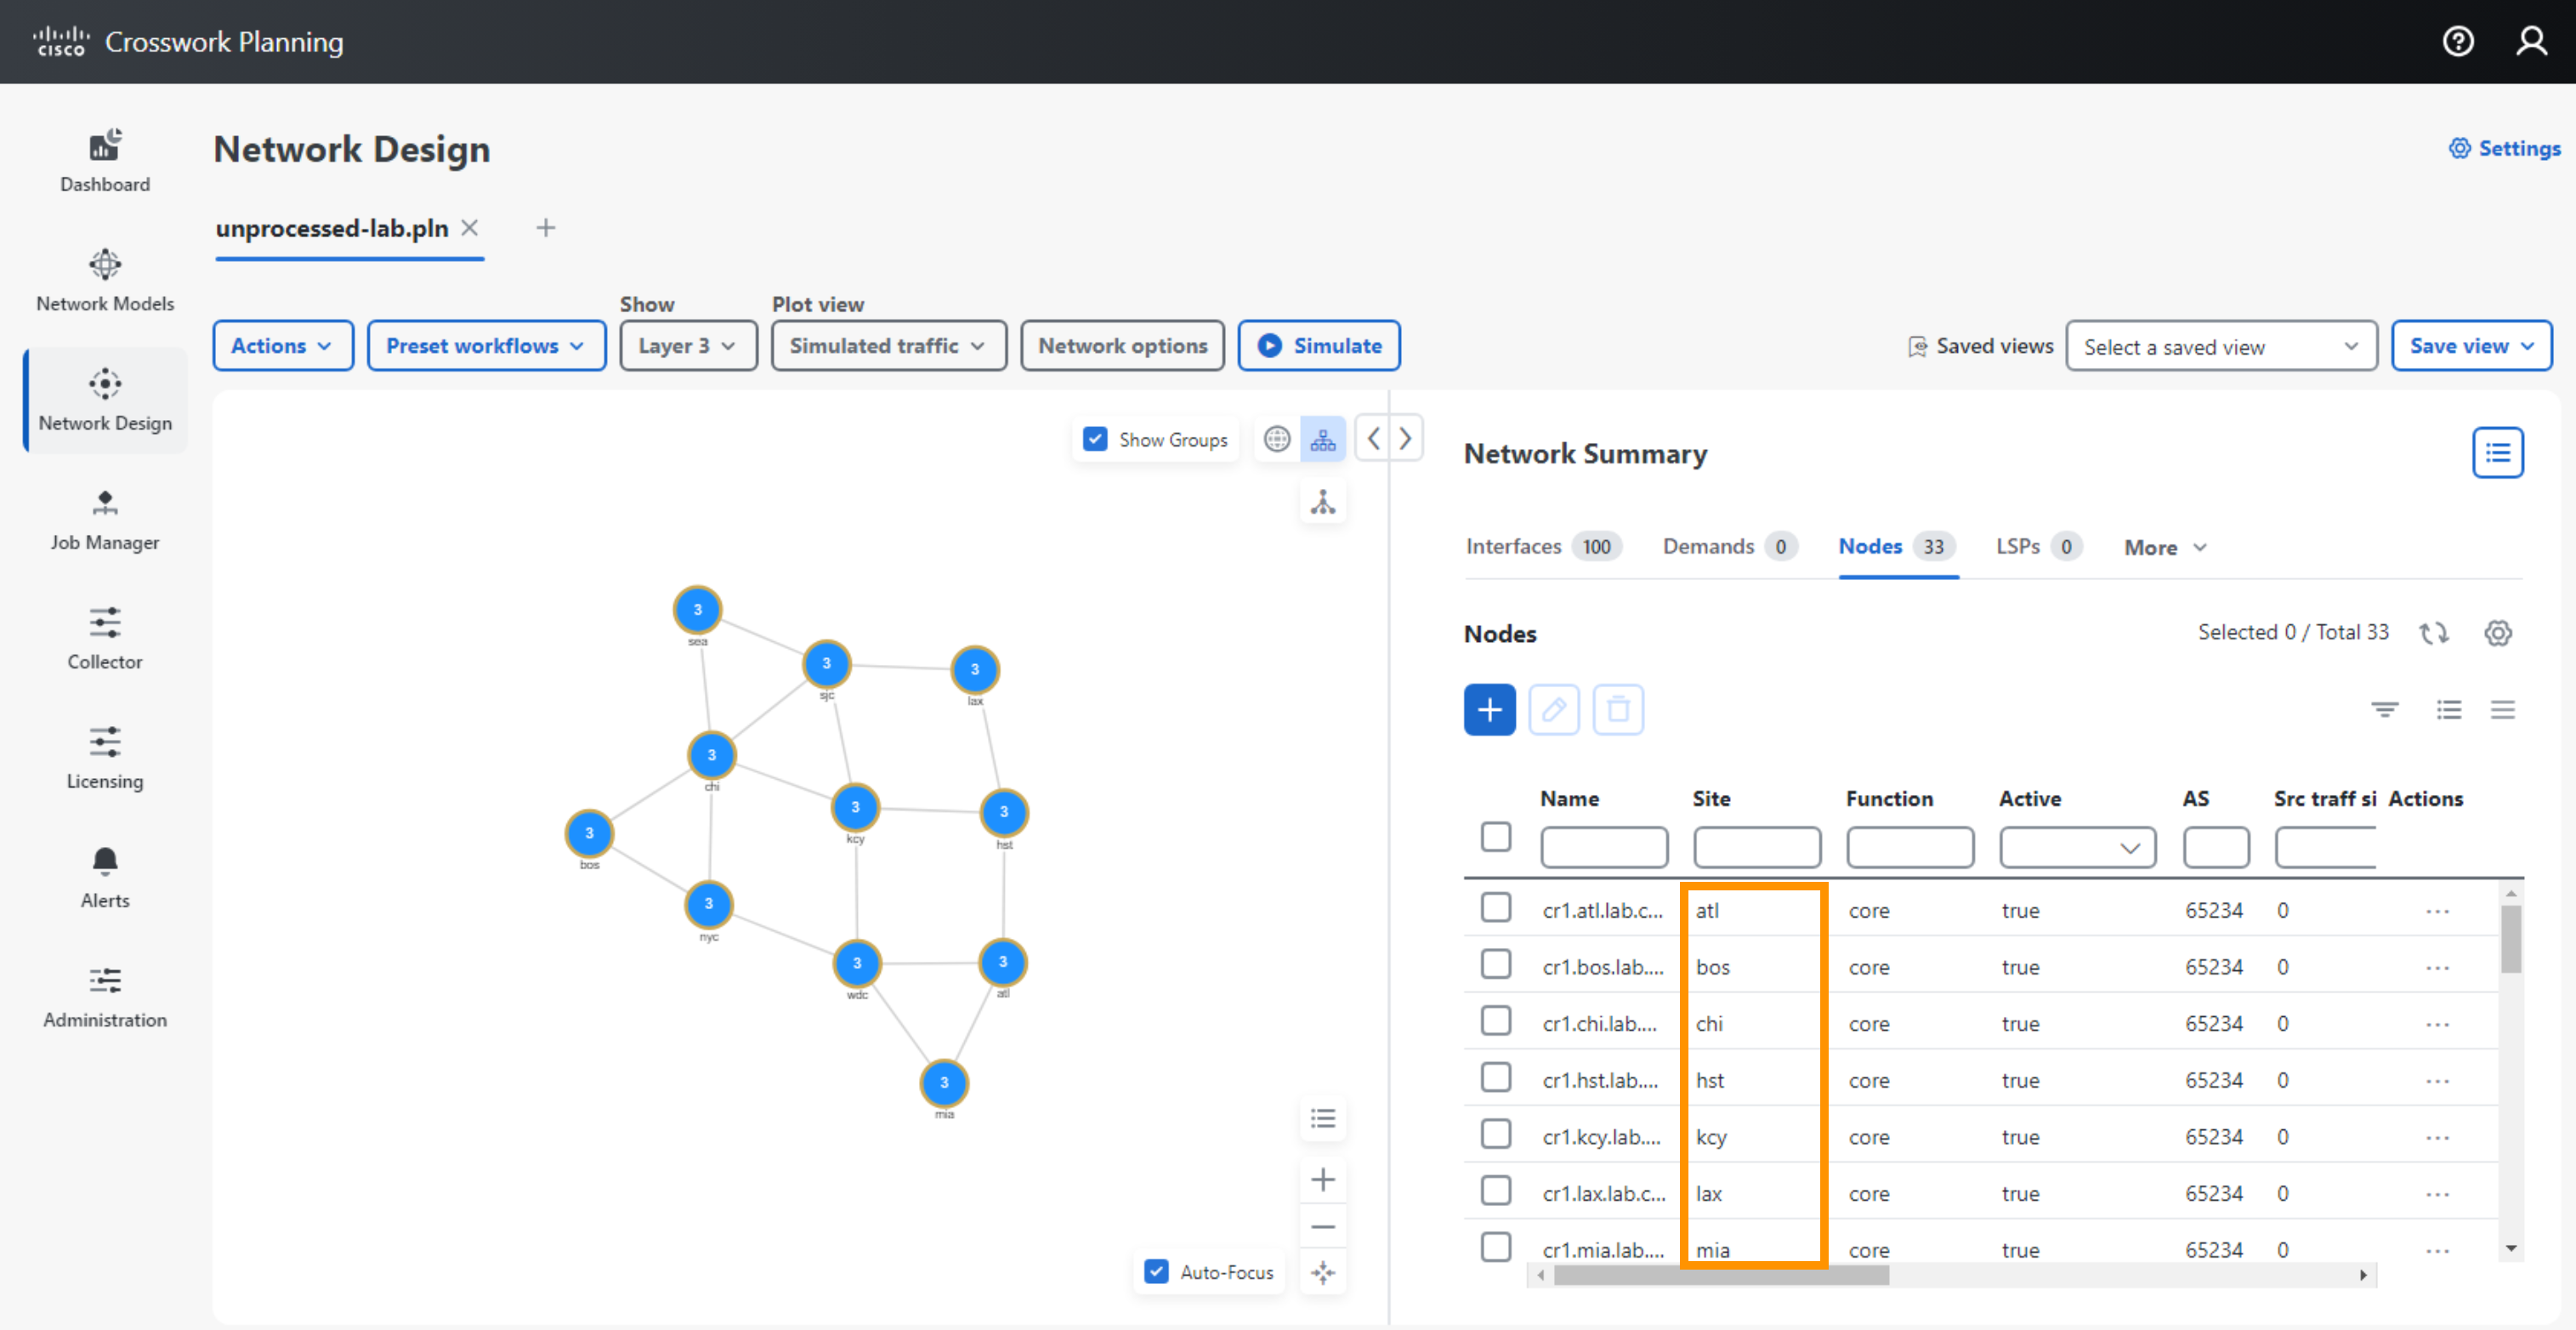Image resolution: width=2576 pixels, height=1330 pixels.
Task: Open the Simulated traffic plot view dropdown
Action: (x=888, y=346)
